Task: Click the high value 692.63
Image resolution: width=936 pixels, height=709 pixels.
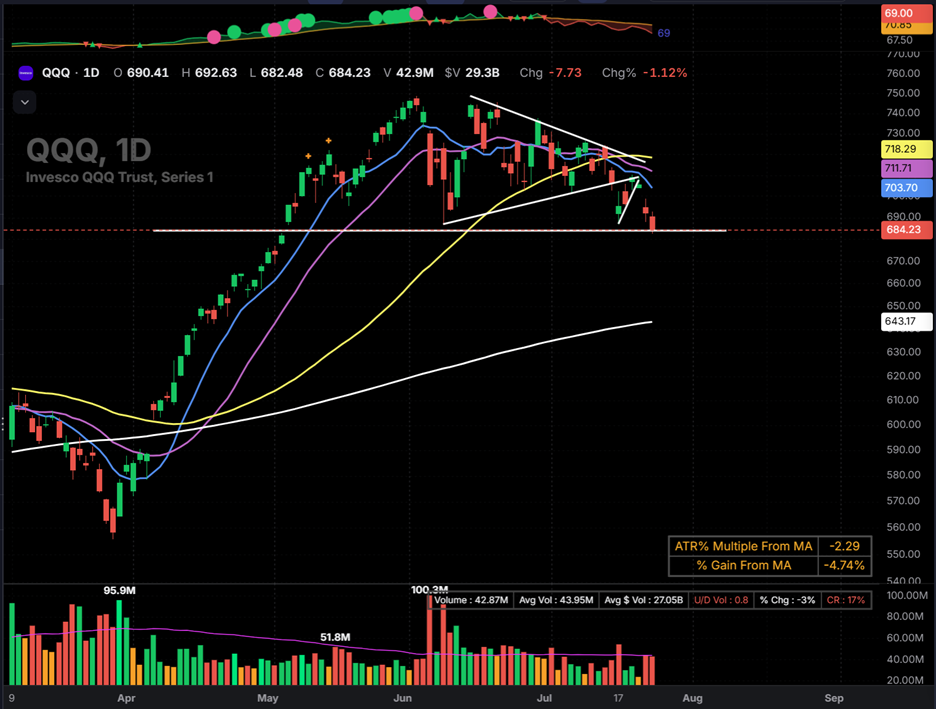Action: pos(216,73)
